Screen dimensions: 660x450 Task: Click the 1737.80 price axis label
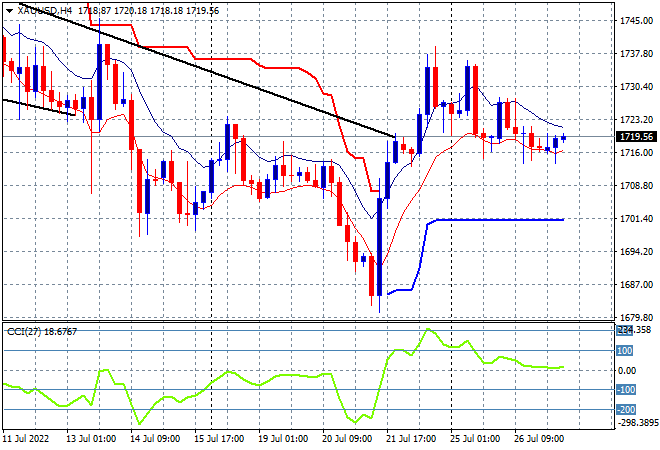[x=636, y=53]
